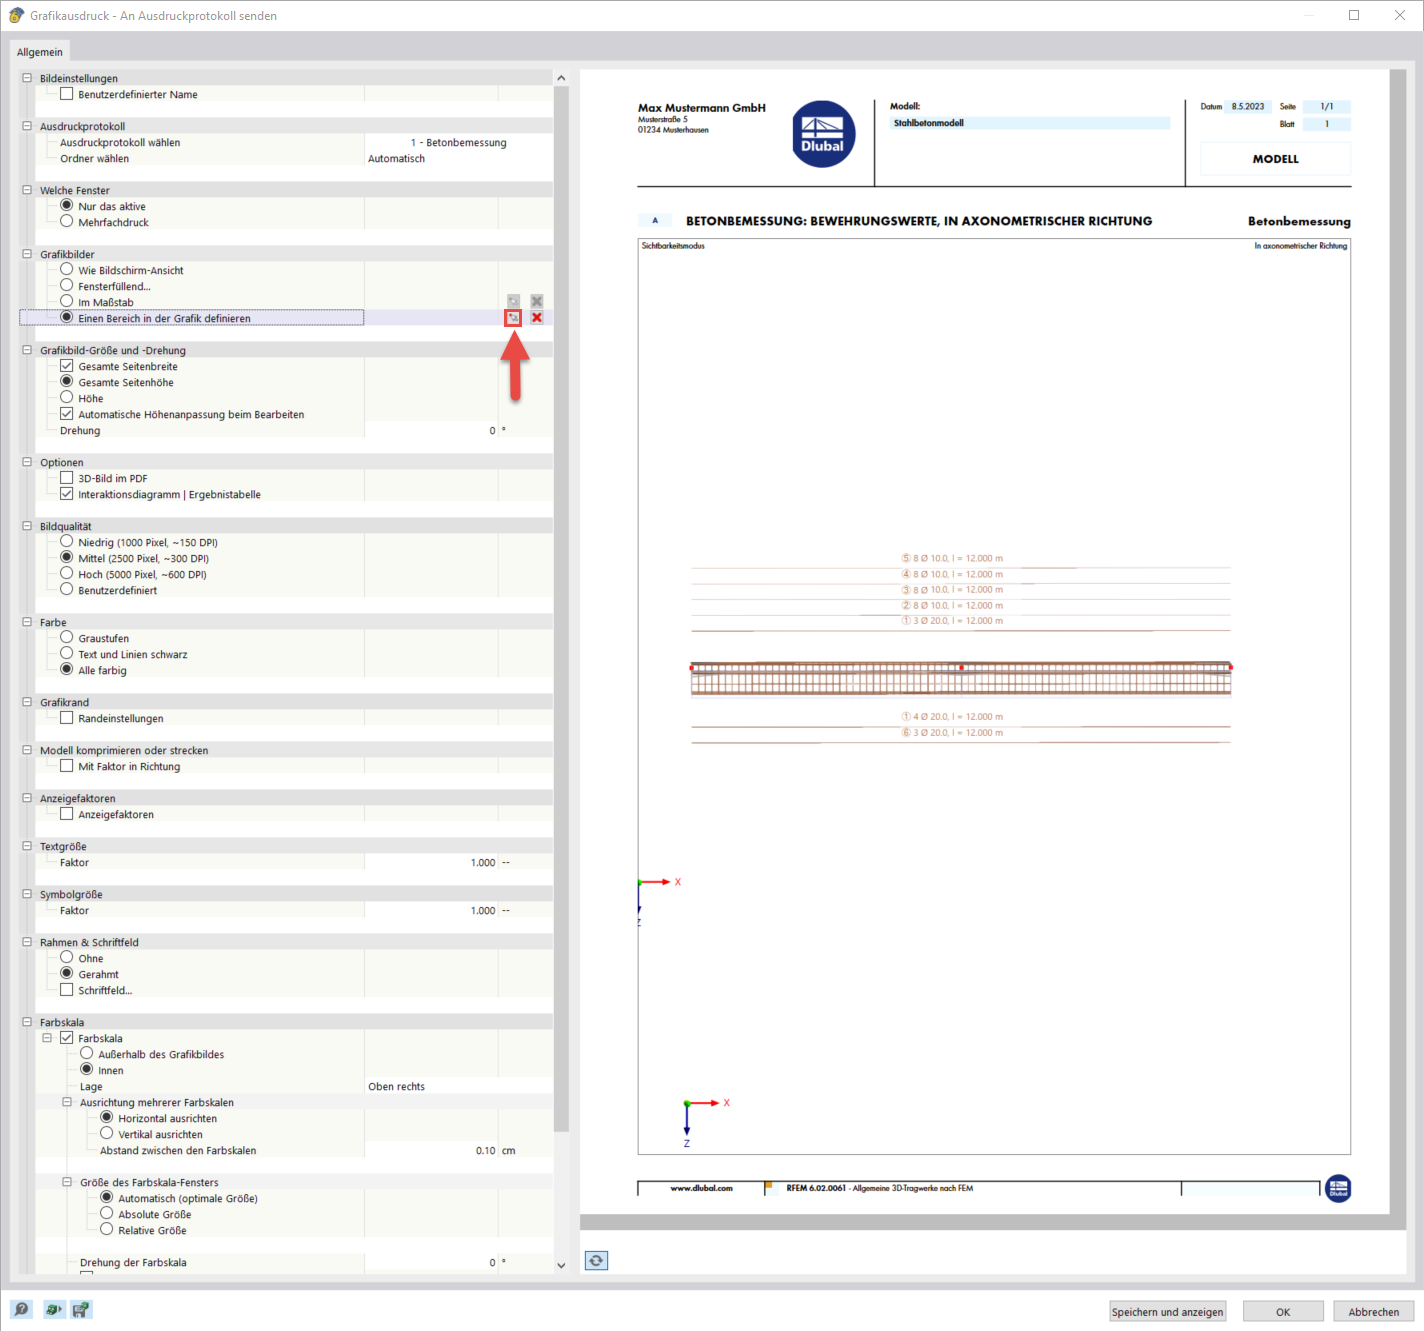The width and height of the screenshot is (1424, 1331).
Task: Click the gray selection arrow above region picker
Action: pos(513,300)
